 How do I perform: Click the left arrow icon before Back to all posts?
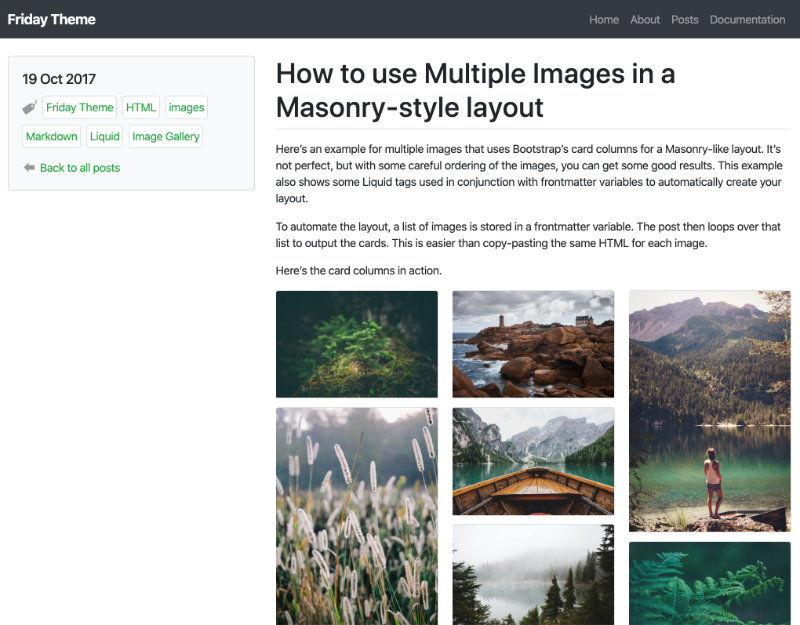point(29,167)
